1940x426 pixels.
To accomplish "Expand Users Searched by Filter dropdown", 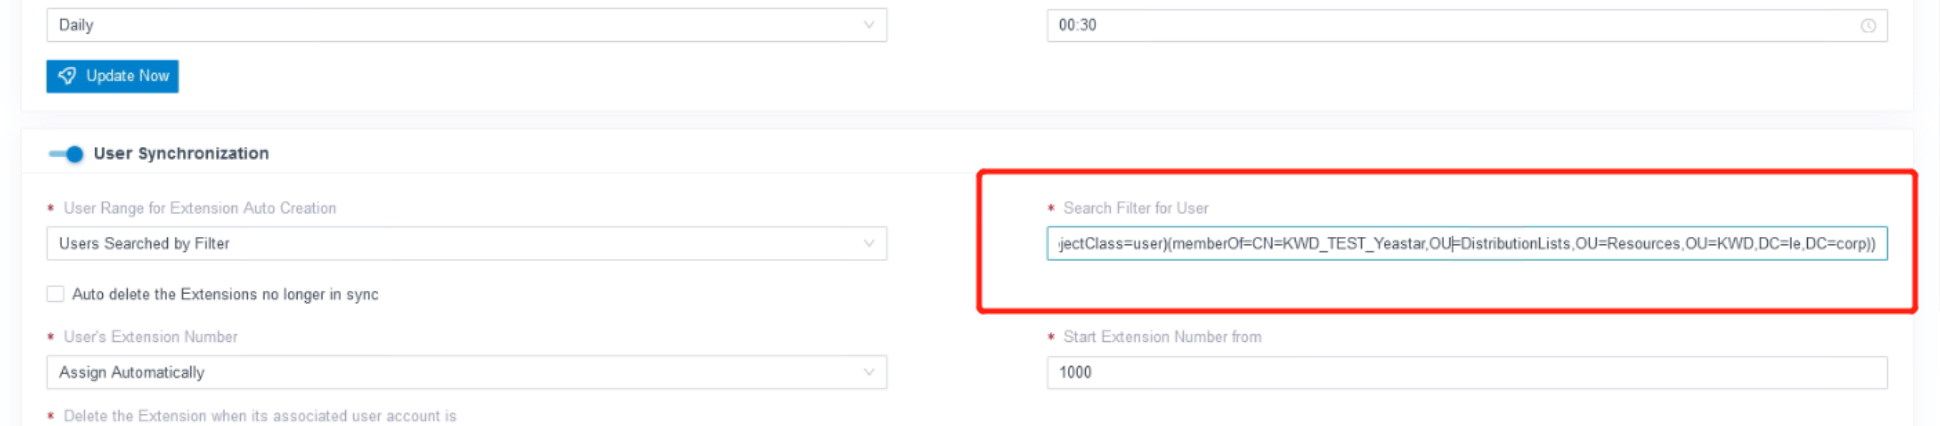I will pos(466,243).
